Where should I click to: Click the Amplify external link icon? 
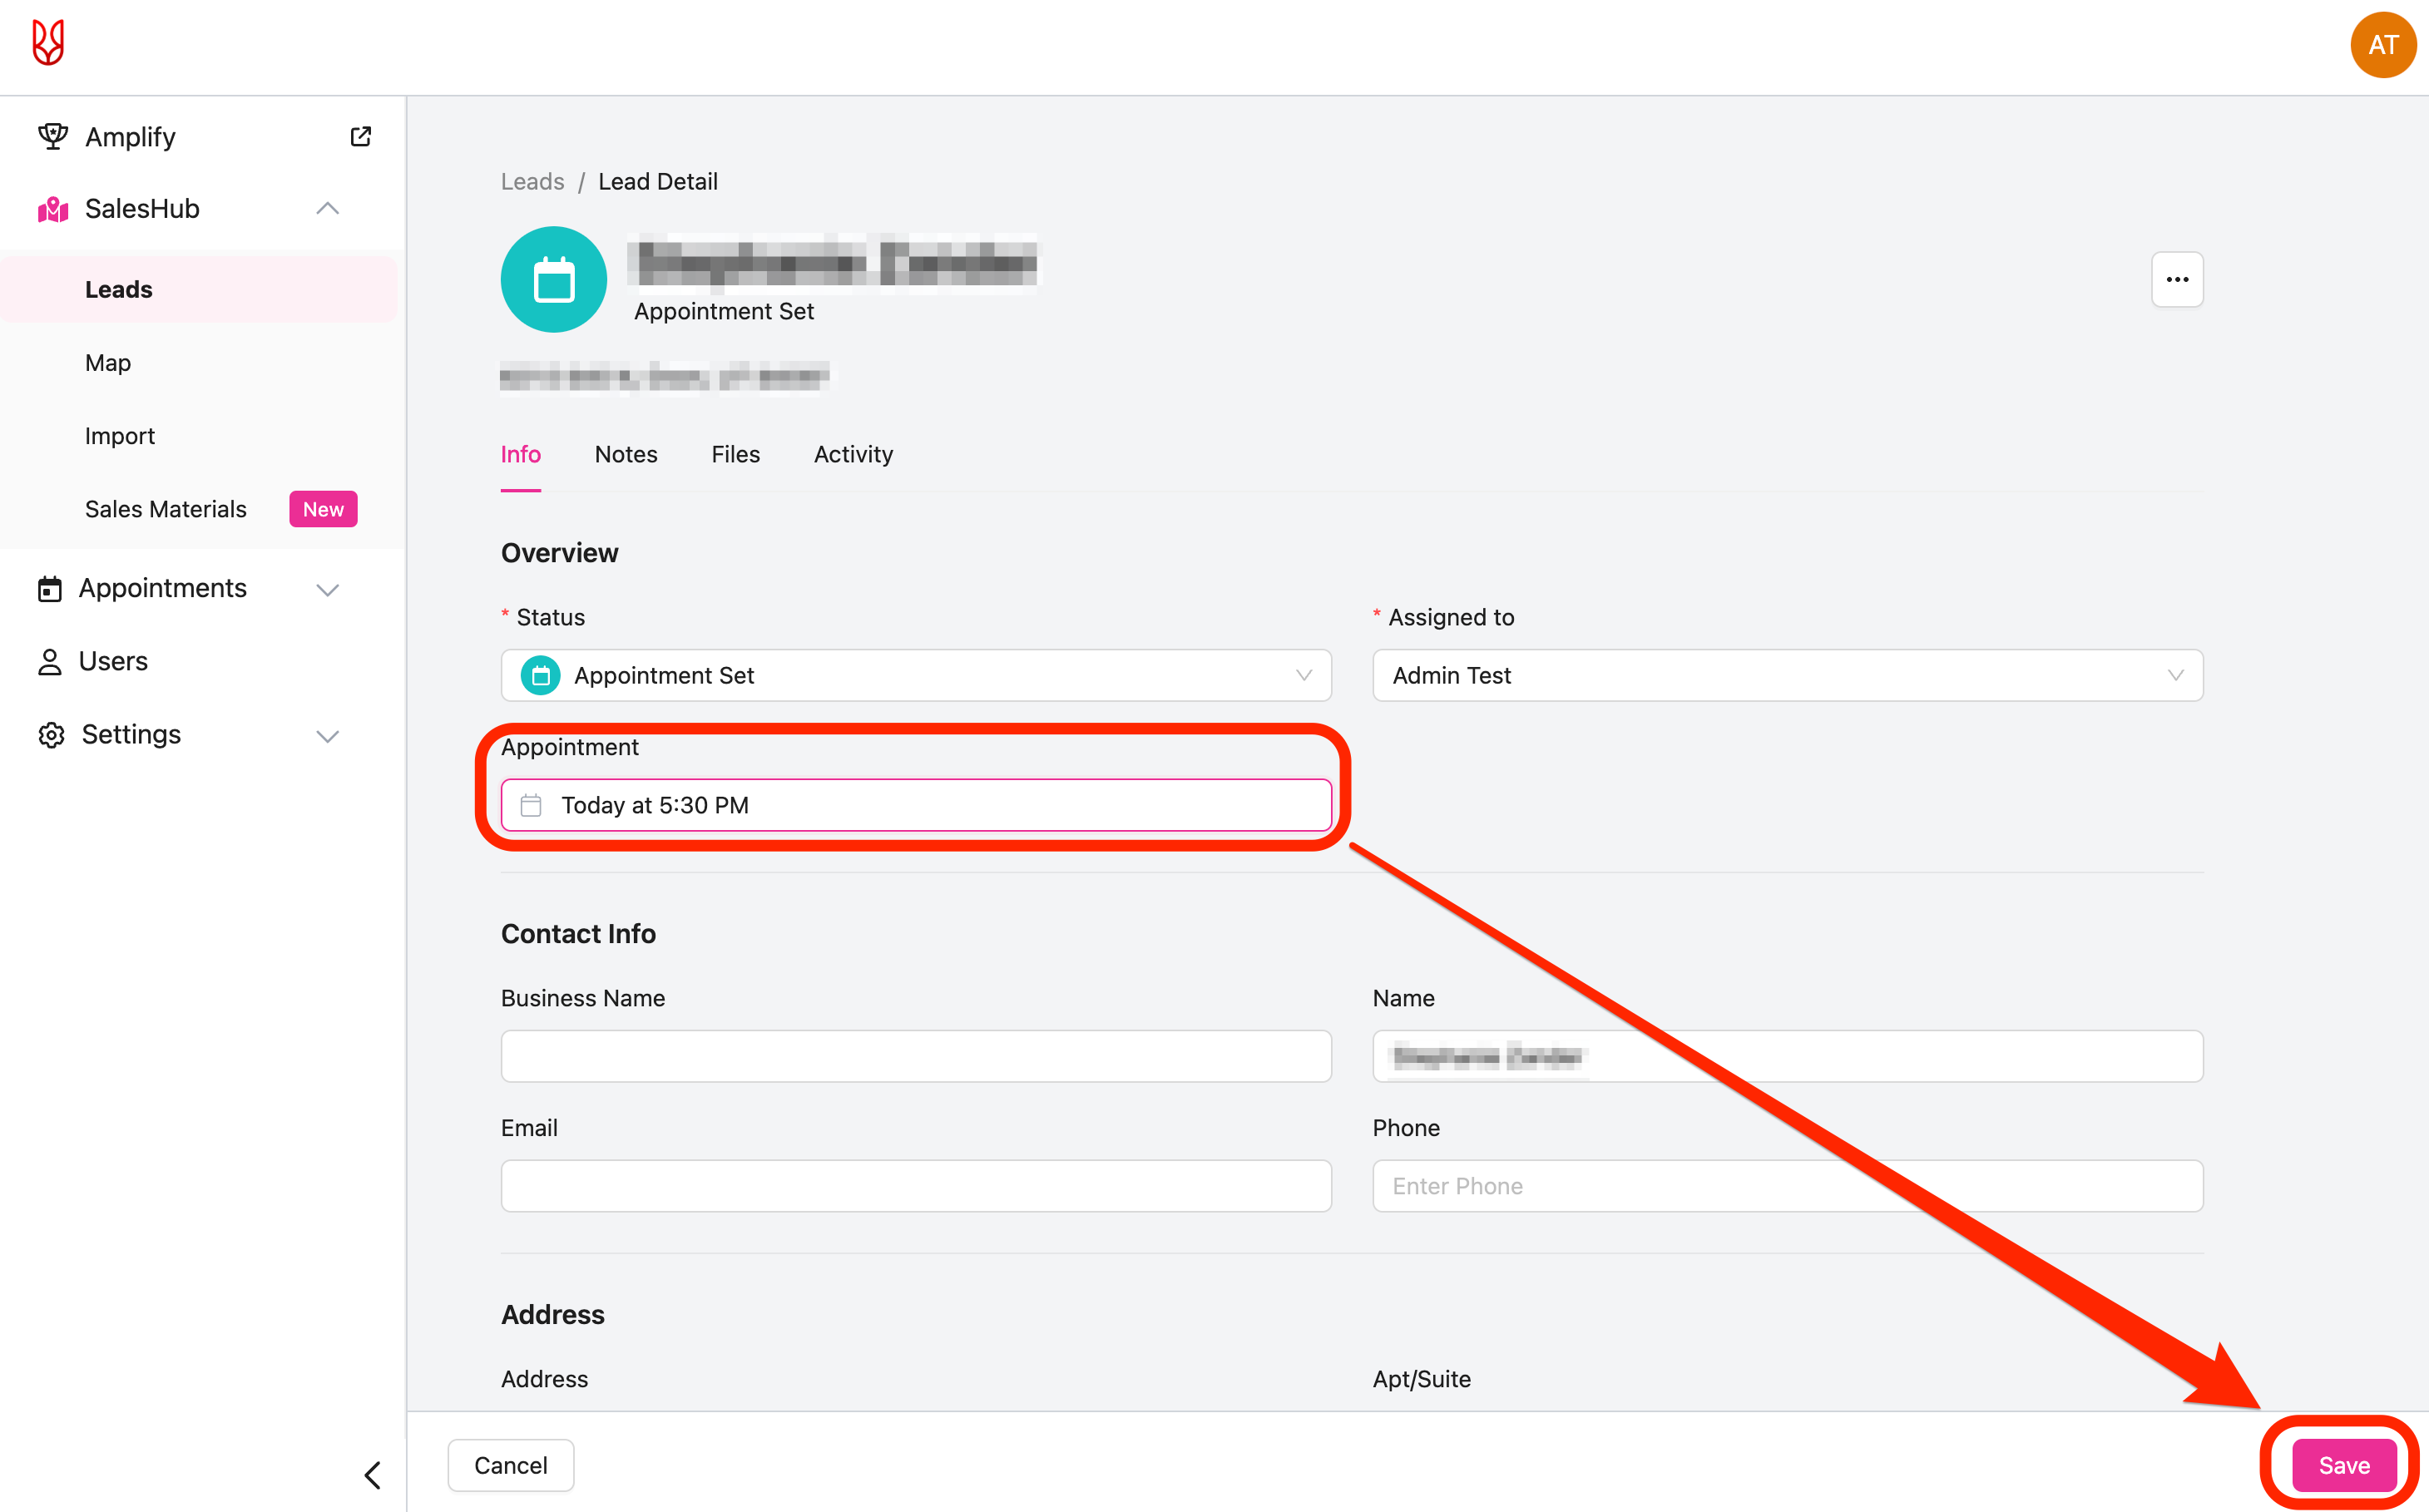361,137
